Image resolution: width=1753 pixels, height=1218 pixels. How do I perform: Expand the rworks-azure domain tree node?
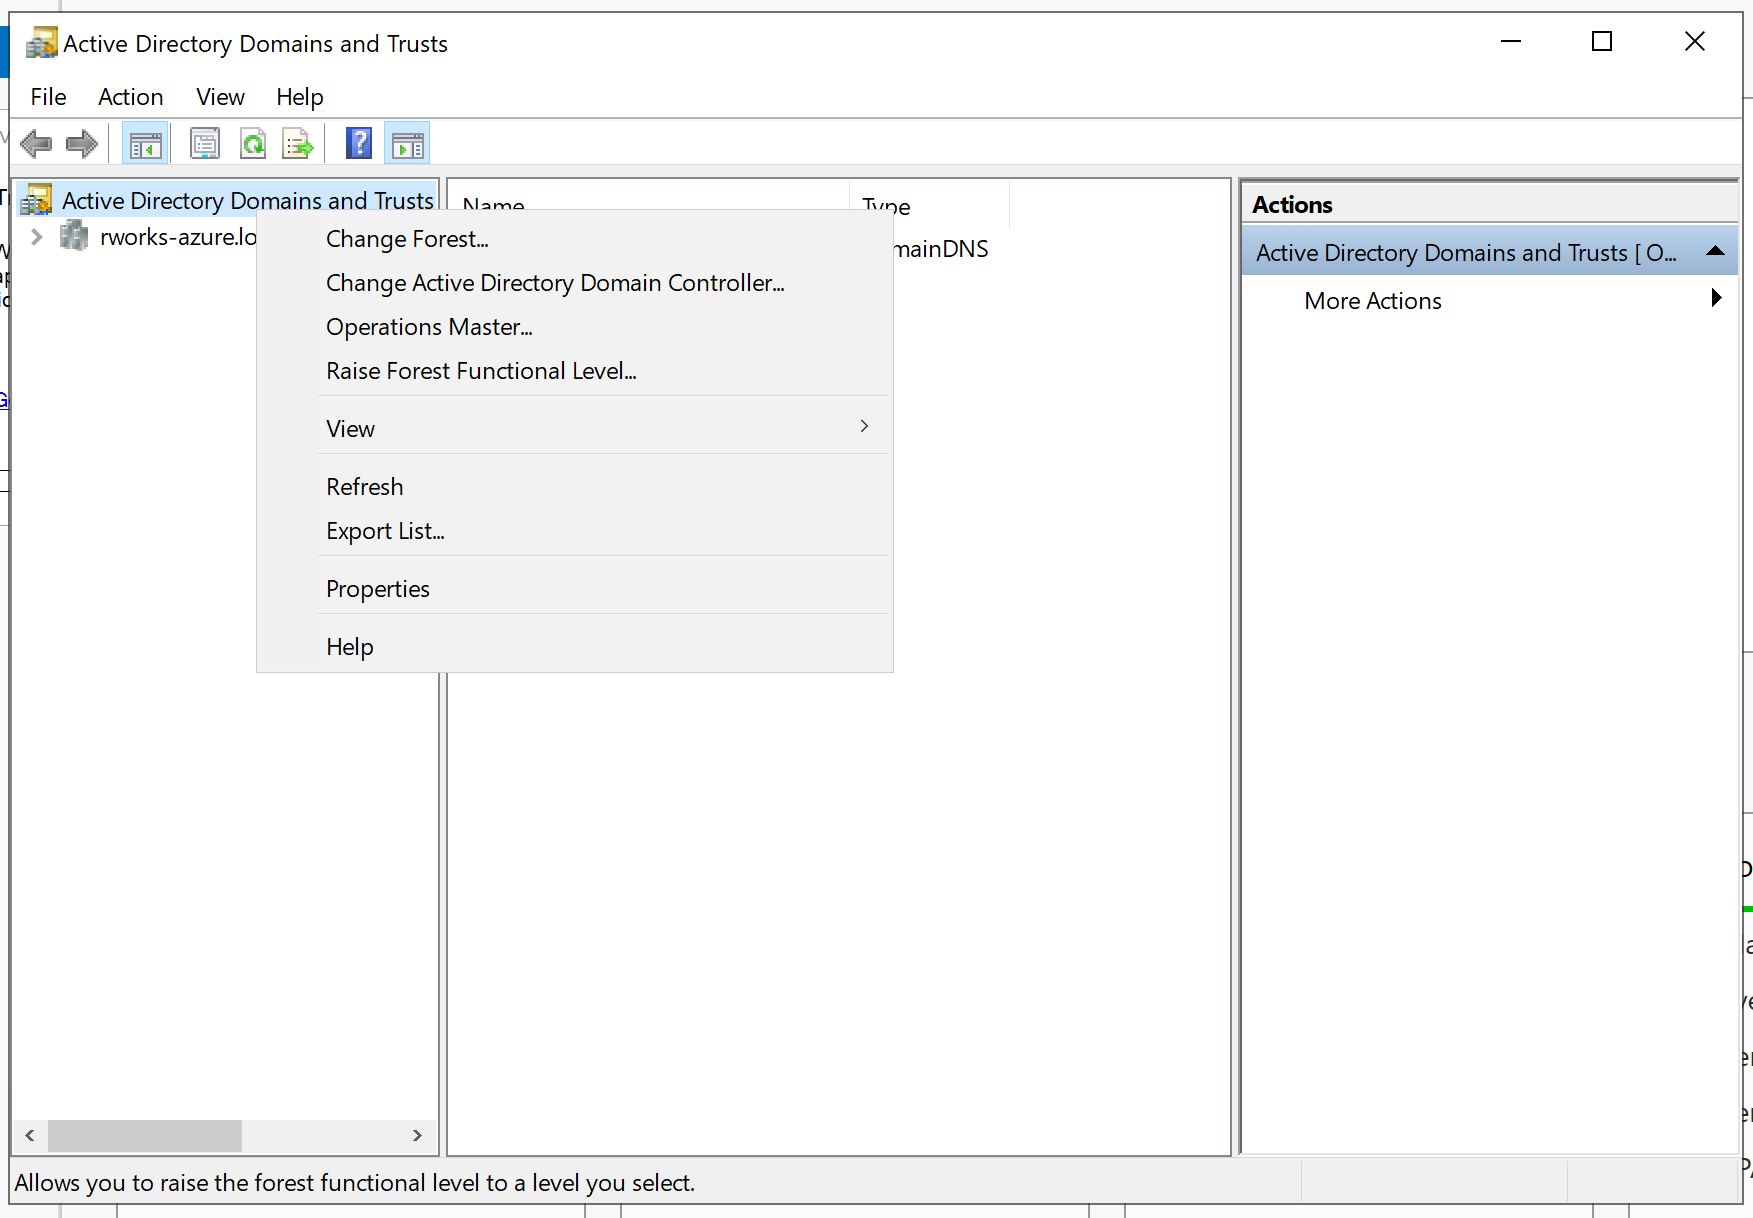(x=37, y=237)
